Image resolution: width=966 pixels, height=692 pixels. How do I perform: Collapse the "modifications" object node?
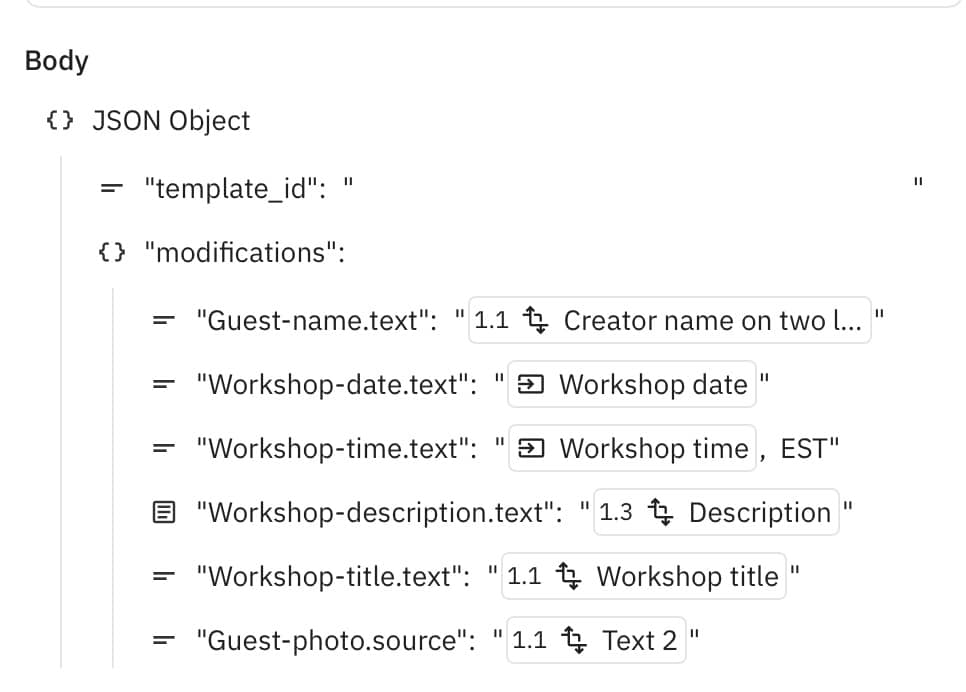[x=112, y=252]
